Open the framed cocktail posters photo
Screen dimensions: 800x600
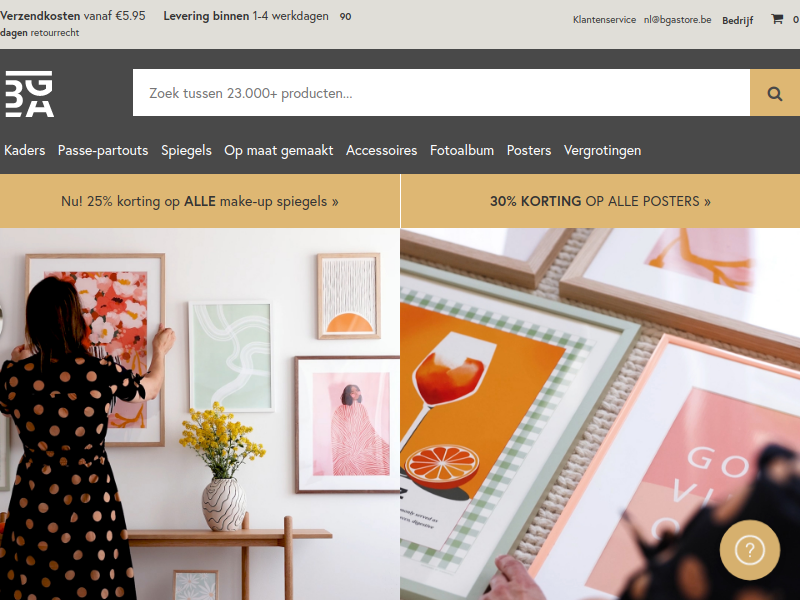pos(601,414)
